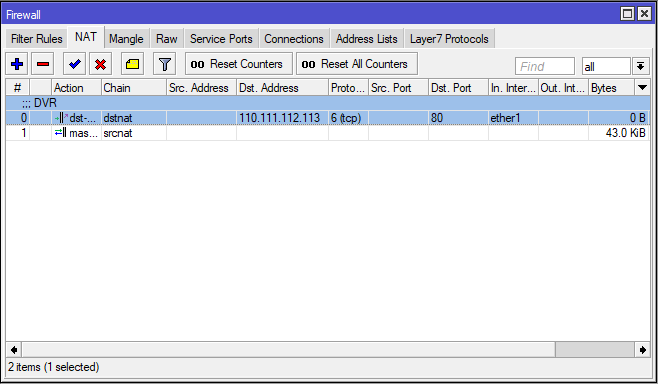The height and width of the screenshot is (384, 658).
Task: Open the filter funnel icon
Action: 164,64
